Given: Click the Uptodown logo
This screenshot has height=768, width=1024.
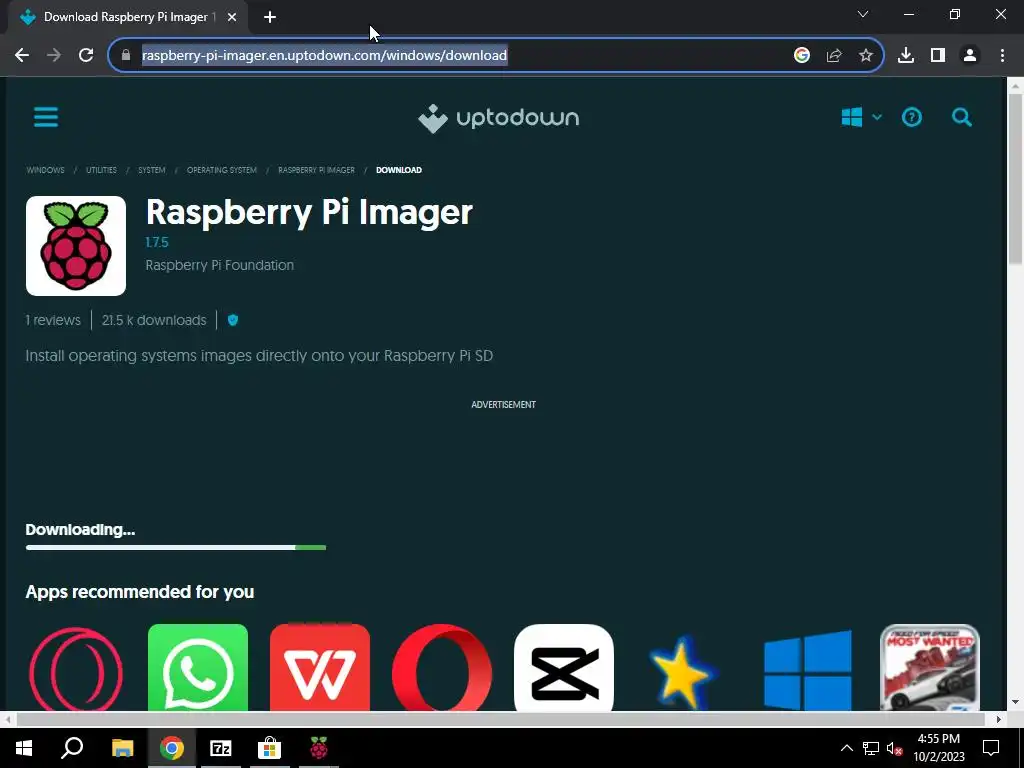Looking at the screenshot, I should (498, 118).
